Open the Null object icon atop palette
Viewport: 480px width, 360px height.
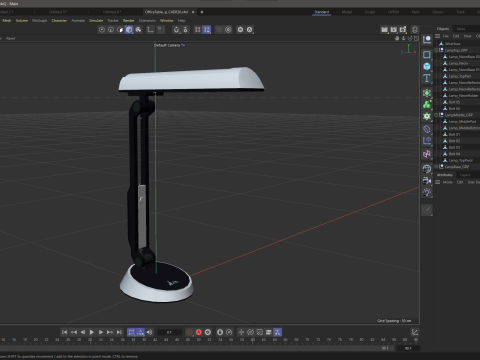427,40
